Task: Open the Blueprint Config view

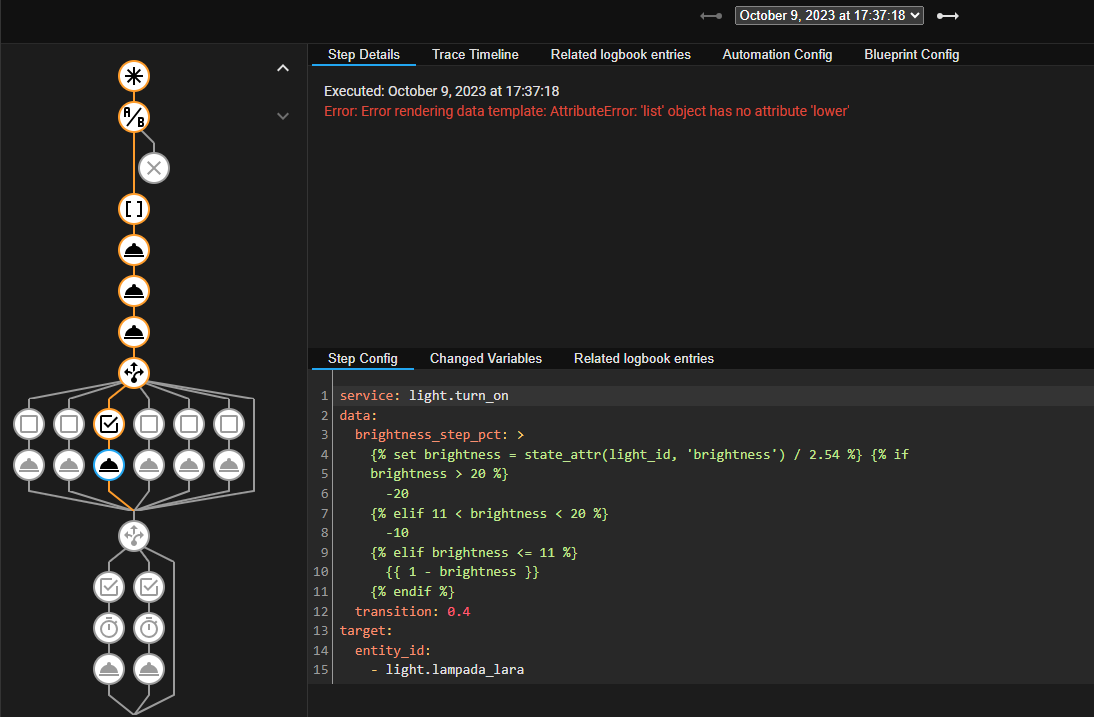Action: (x=911, y=54)
